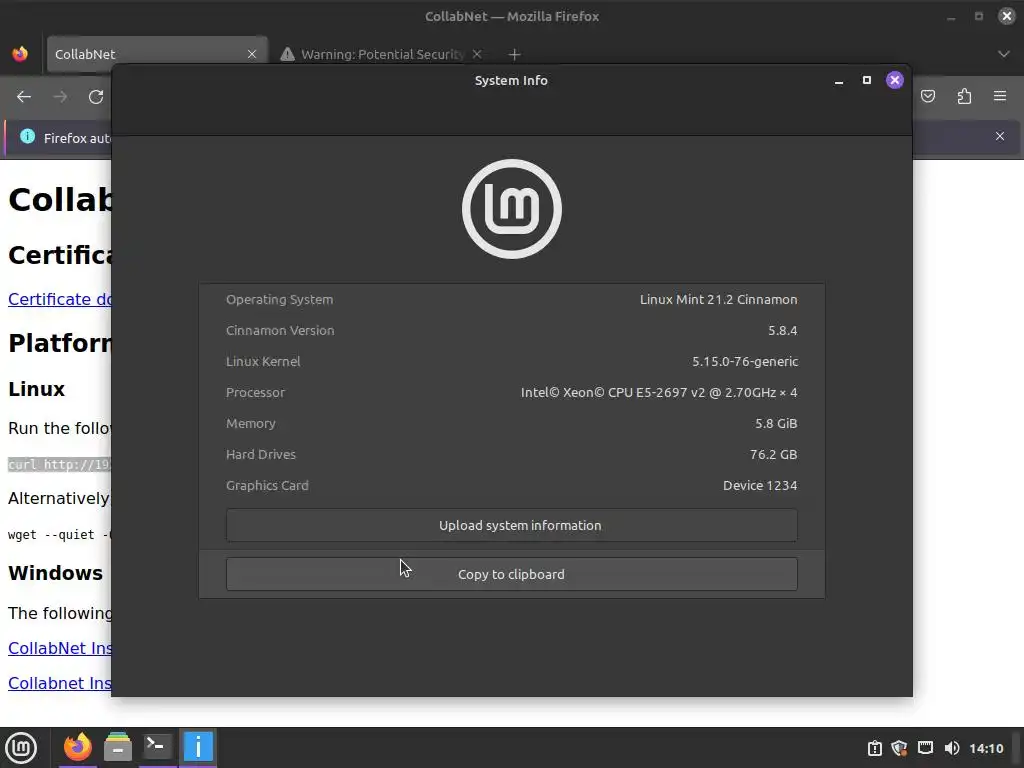1024x768 pixels.
Task: Dismiss the Firefox notification bar
Action: [1000, 136]
